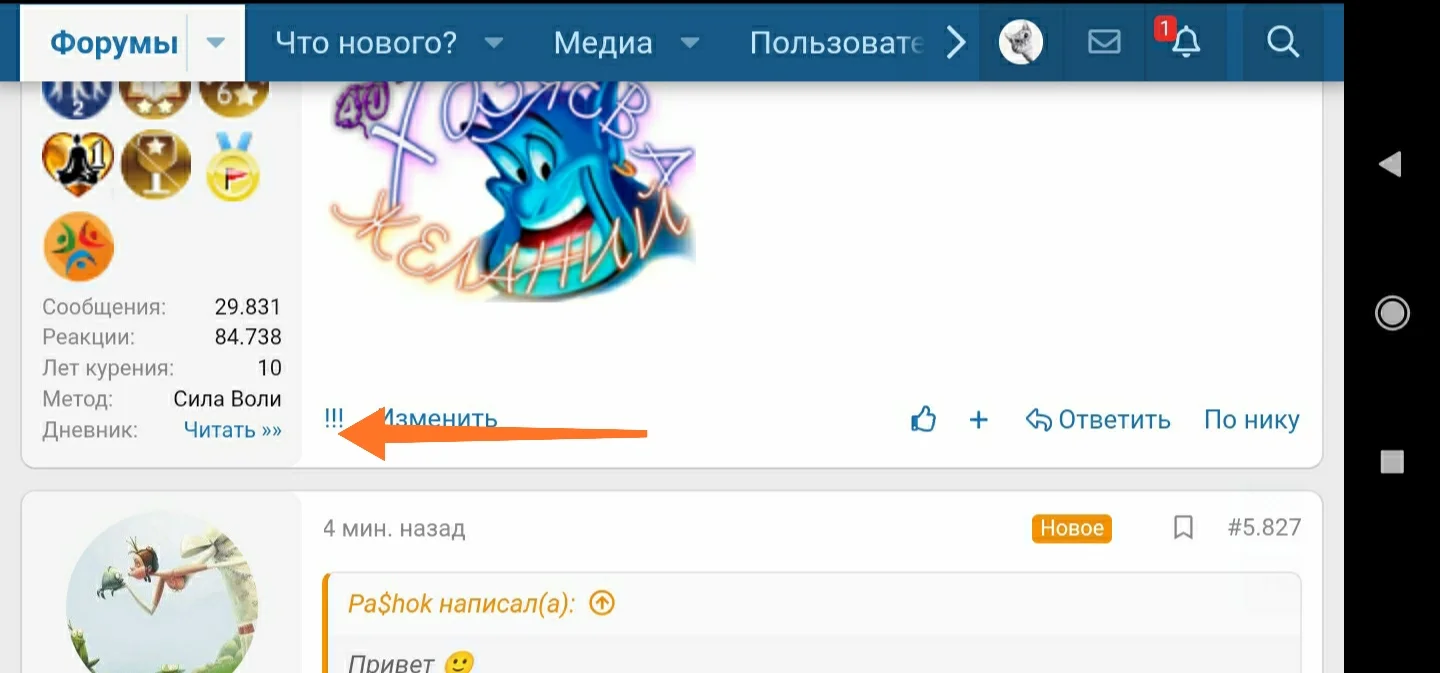Open the Что нового? navigation tab
The height and width of the screenshot is (673, 1440).
(x=366, y=43)
